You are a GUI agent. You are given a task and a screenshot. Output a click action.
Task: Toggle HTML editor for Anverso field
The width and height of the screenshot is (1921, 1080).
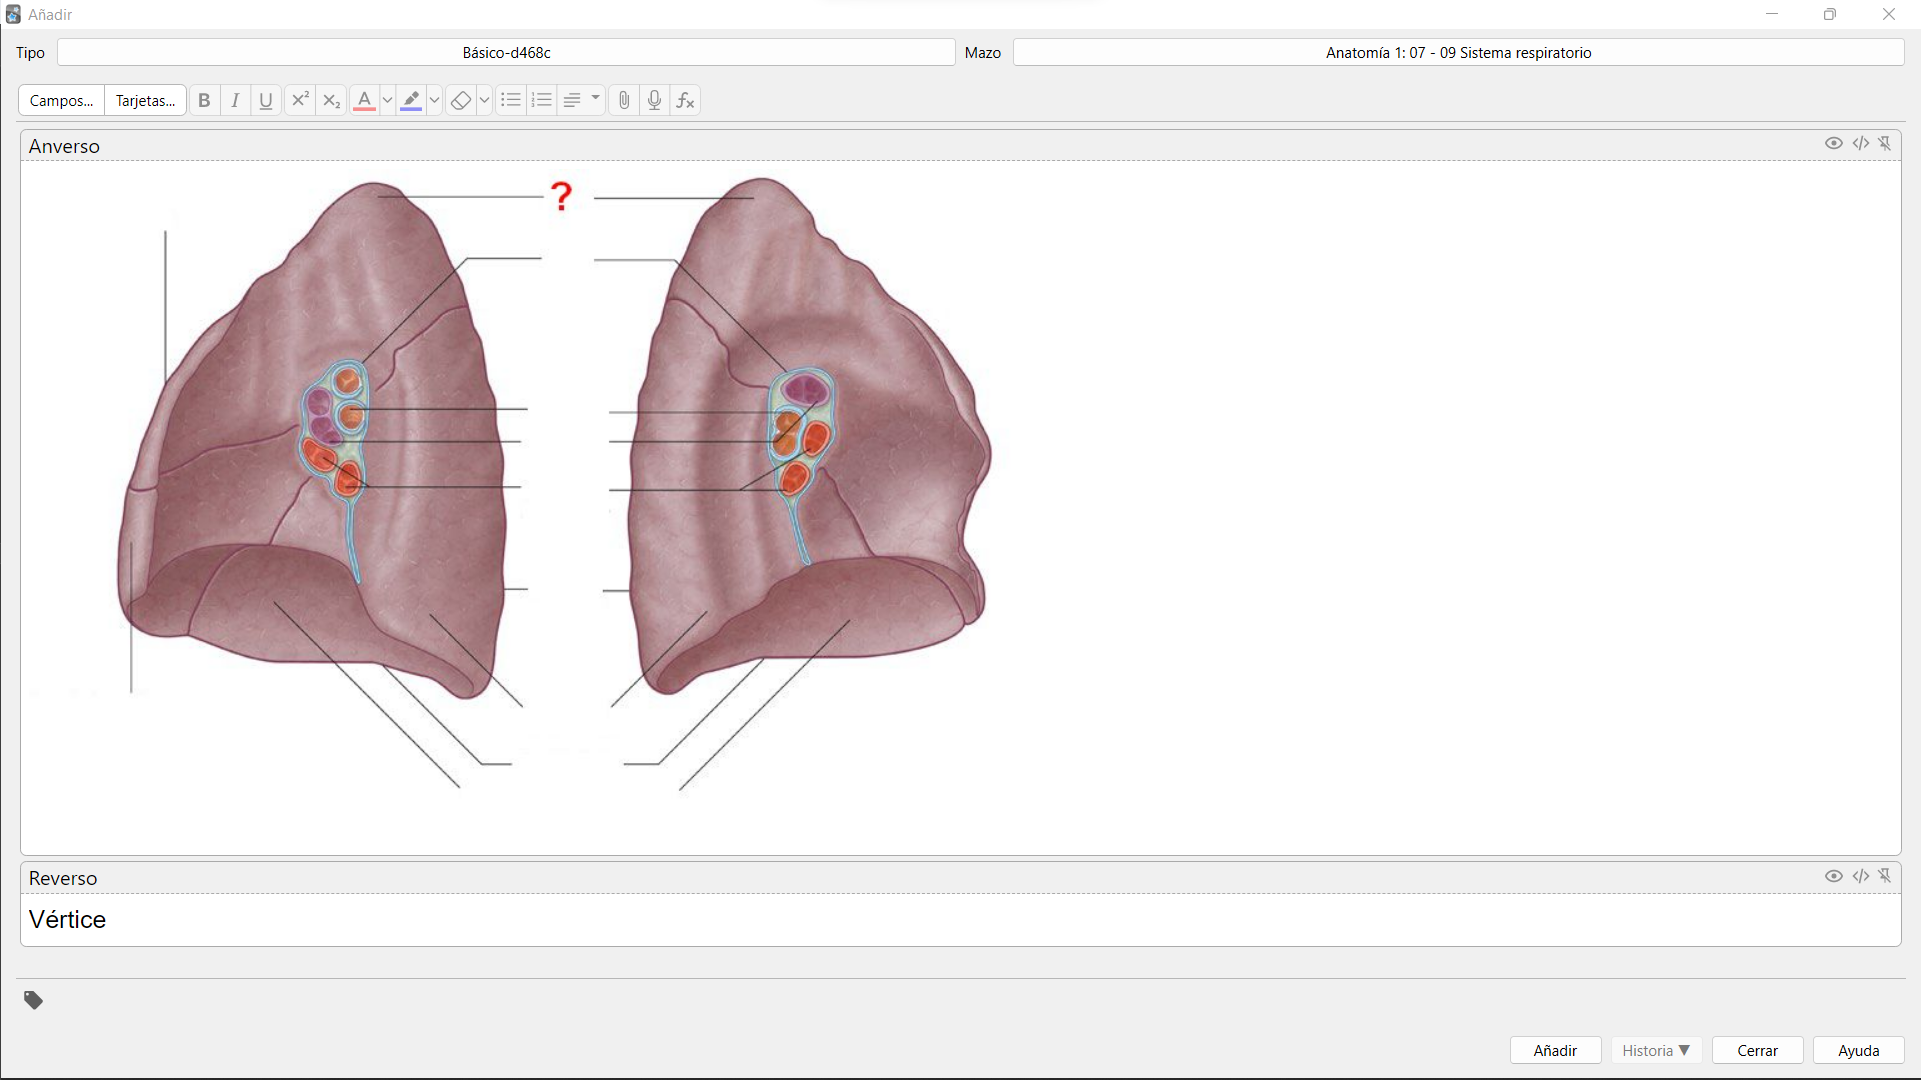[x=1861, y=144]
